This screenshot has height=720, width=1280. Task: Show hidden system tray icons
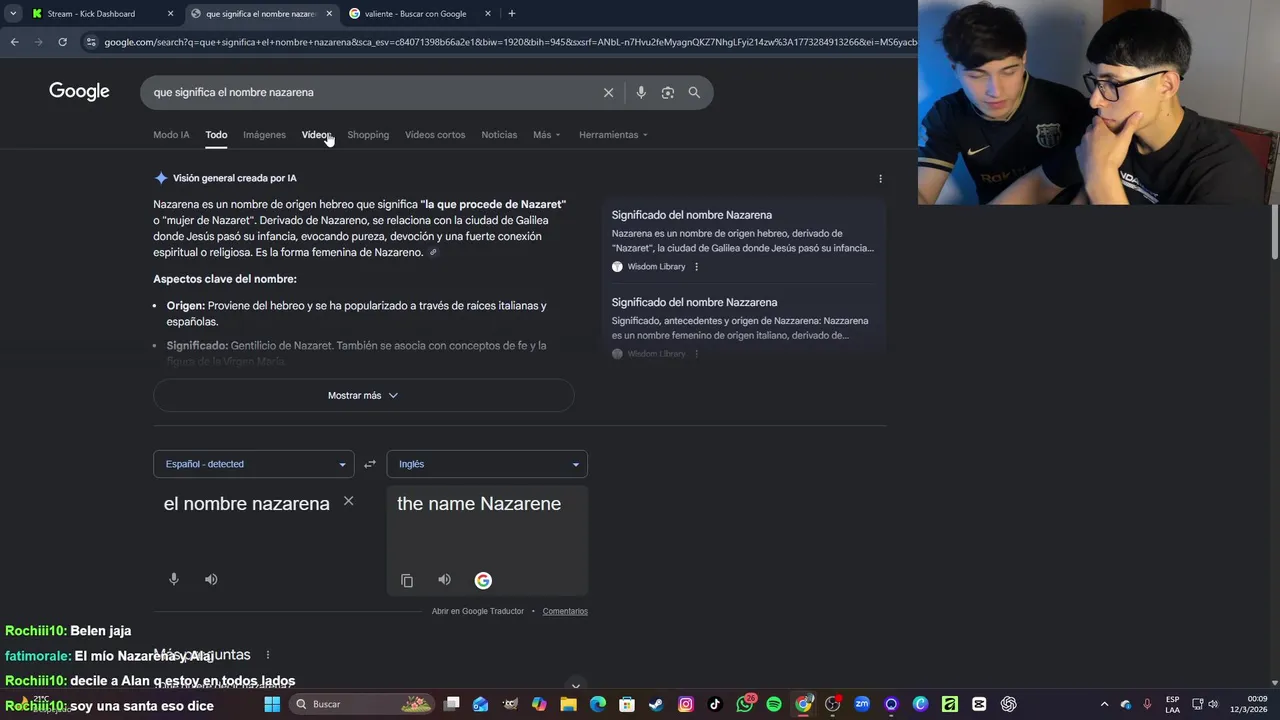pyautogui.click(x=1104, y=704)
